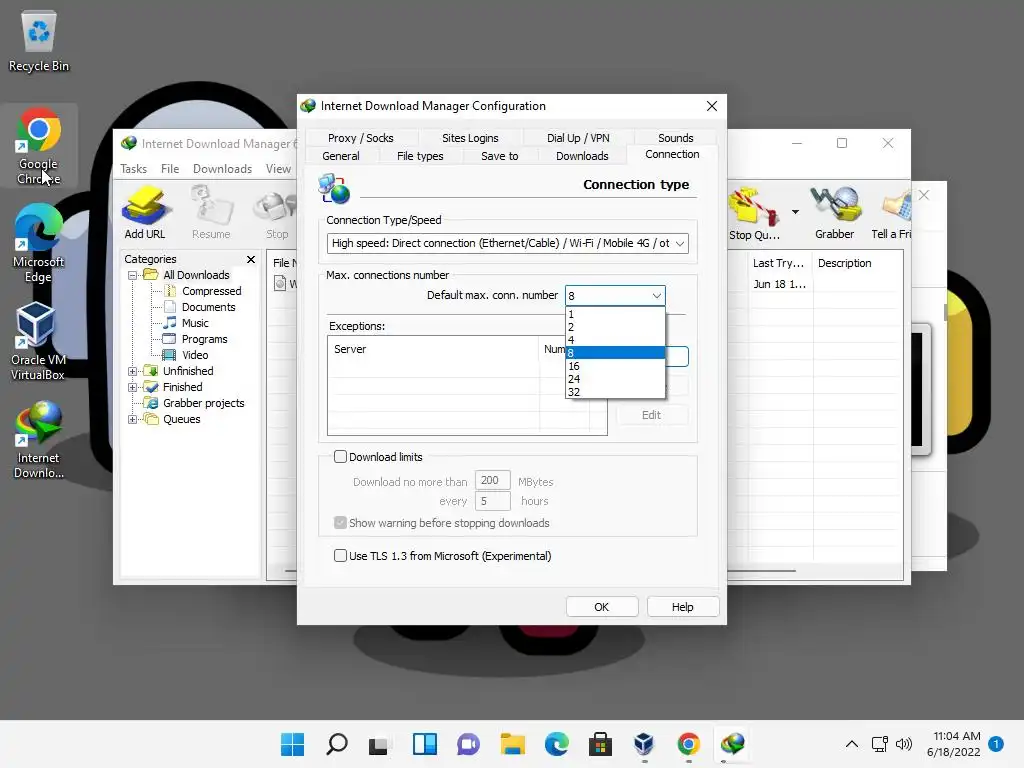The width and height of the screenshot is (1024, 768).
Task: Open Internet Download Manager desktop shortcut
Action: coord(39,440)
